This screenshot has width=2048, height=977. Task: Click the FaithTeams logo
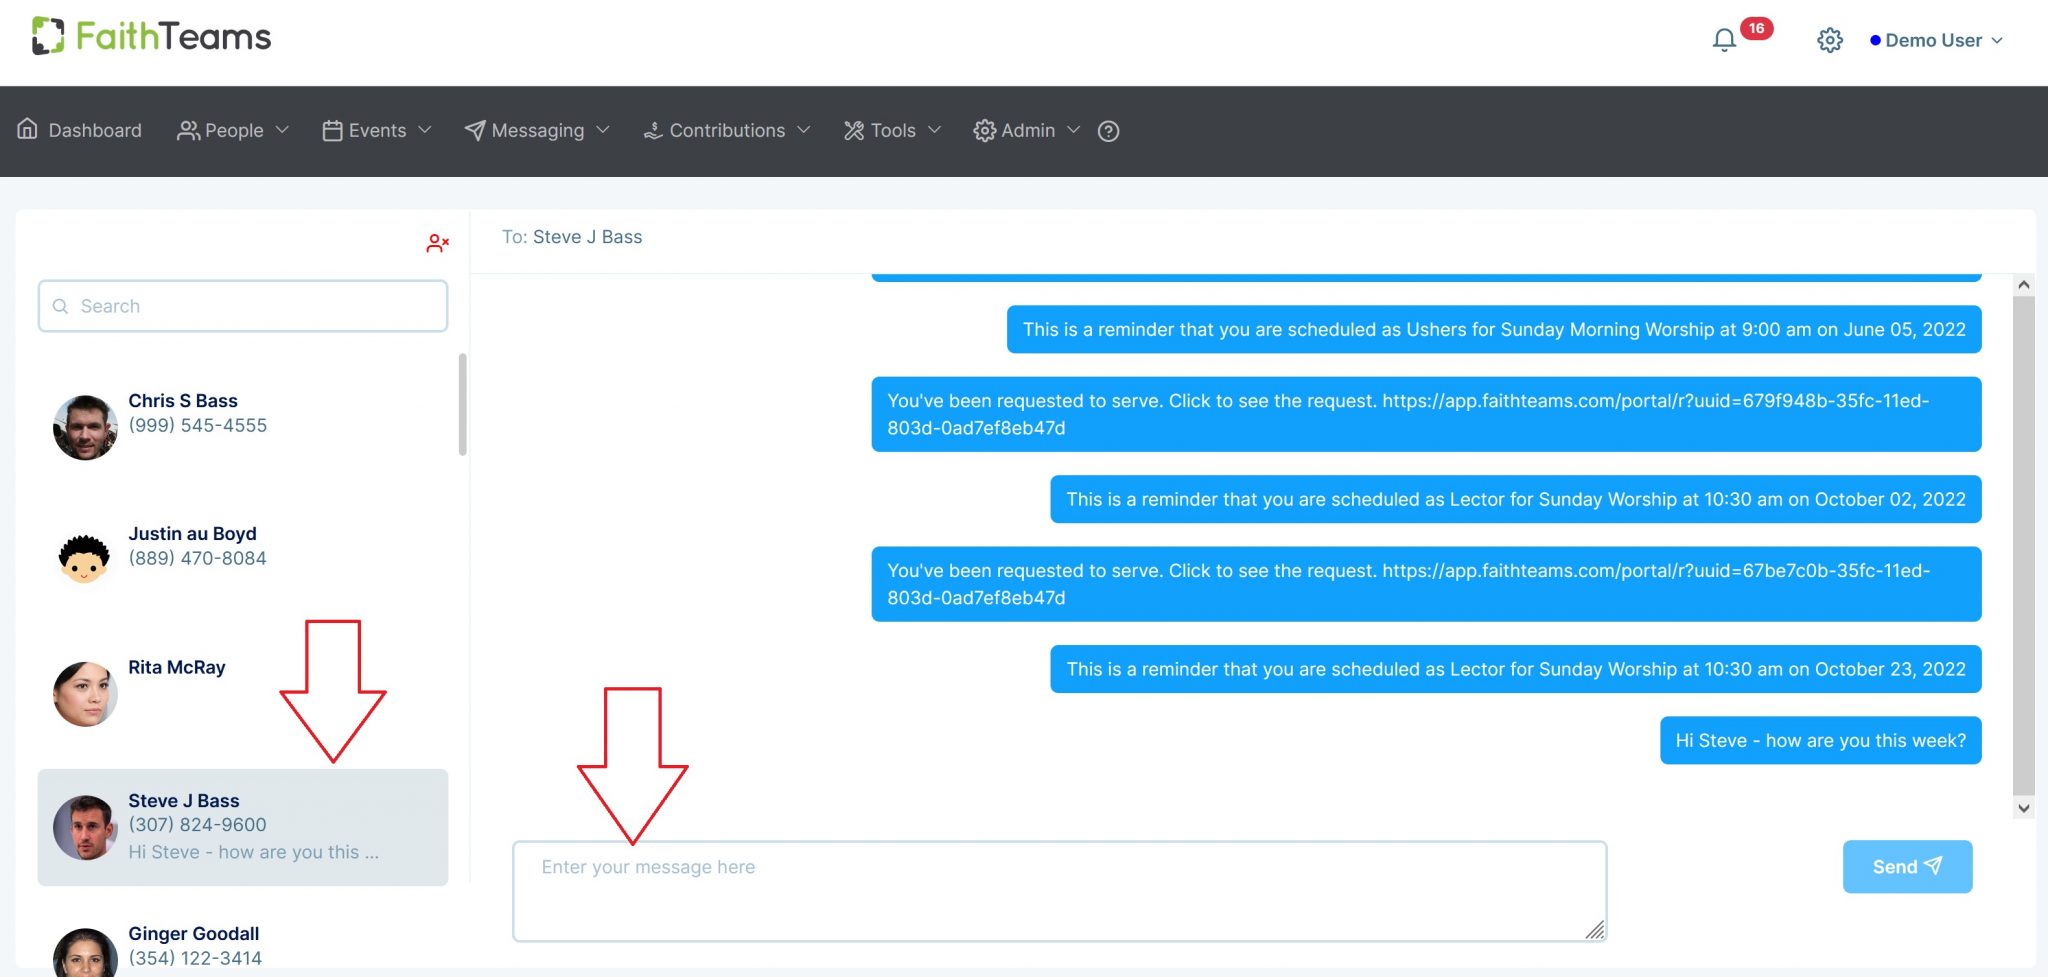[x=150, y=36]
